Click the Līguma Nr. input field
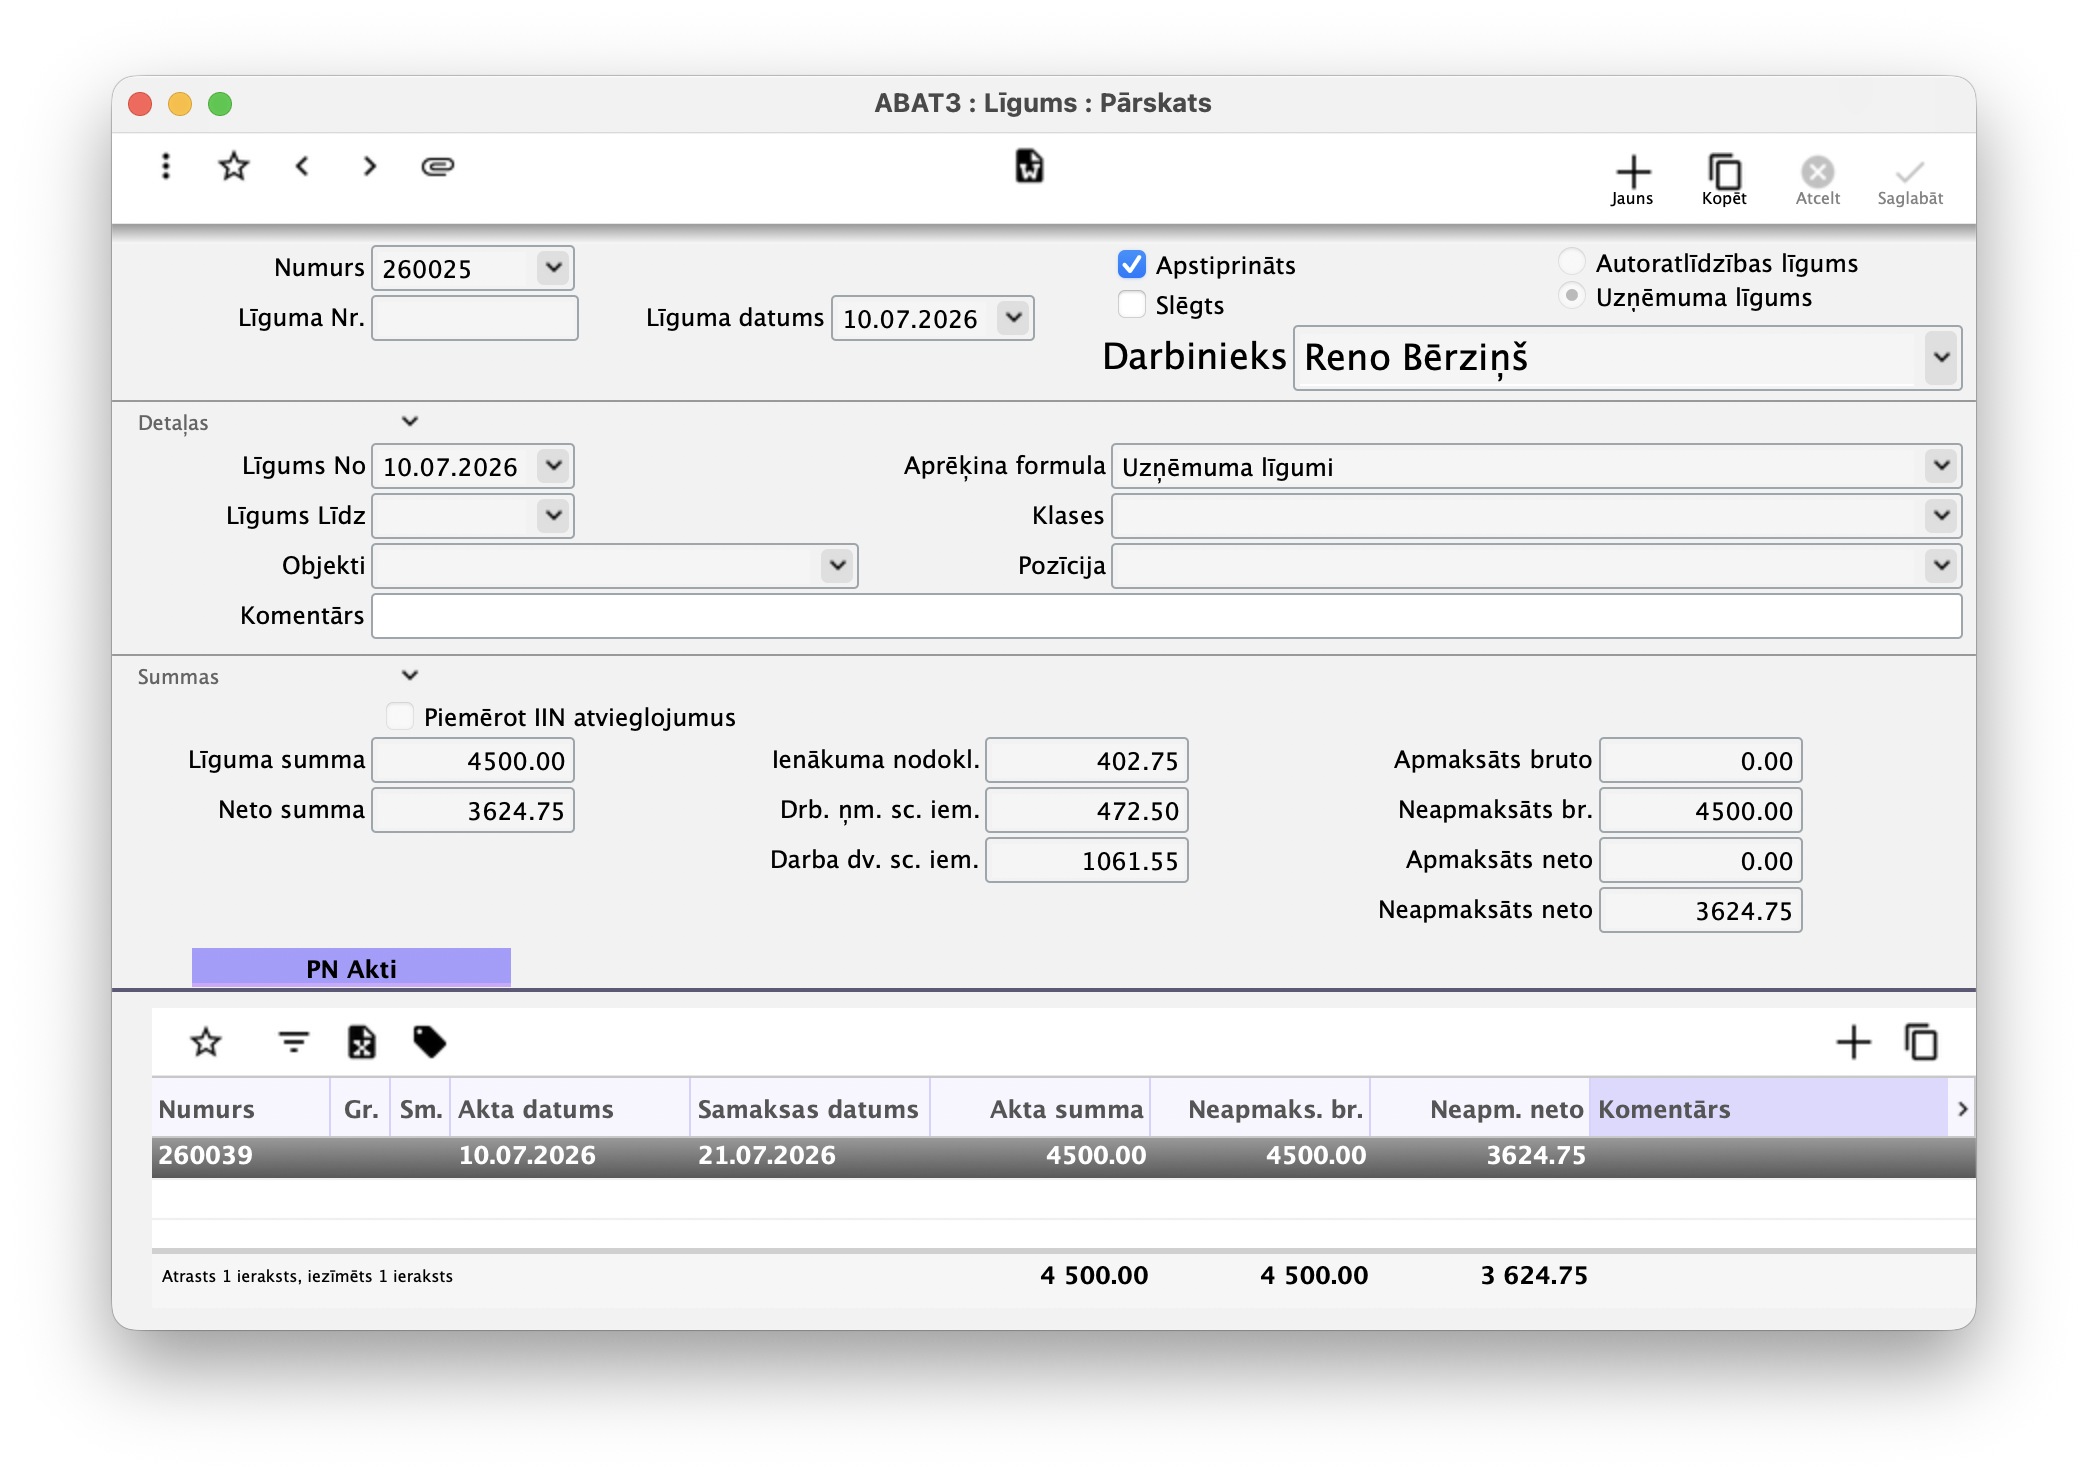 coord(474,318)
